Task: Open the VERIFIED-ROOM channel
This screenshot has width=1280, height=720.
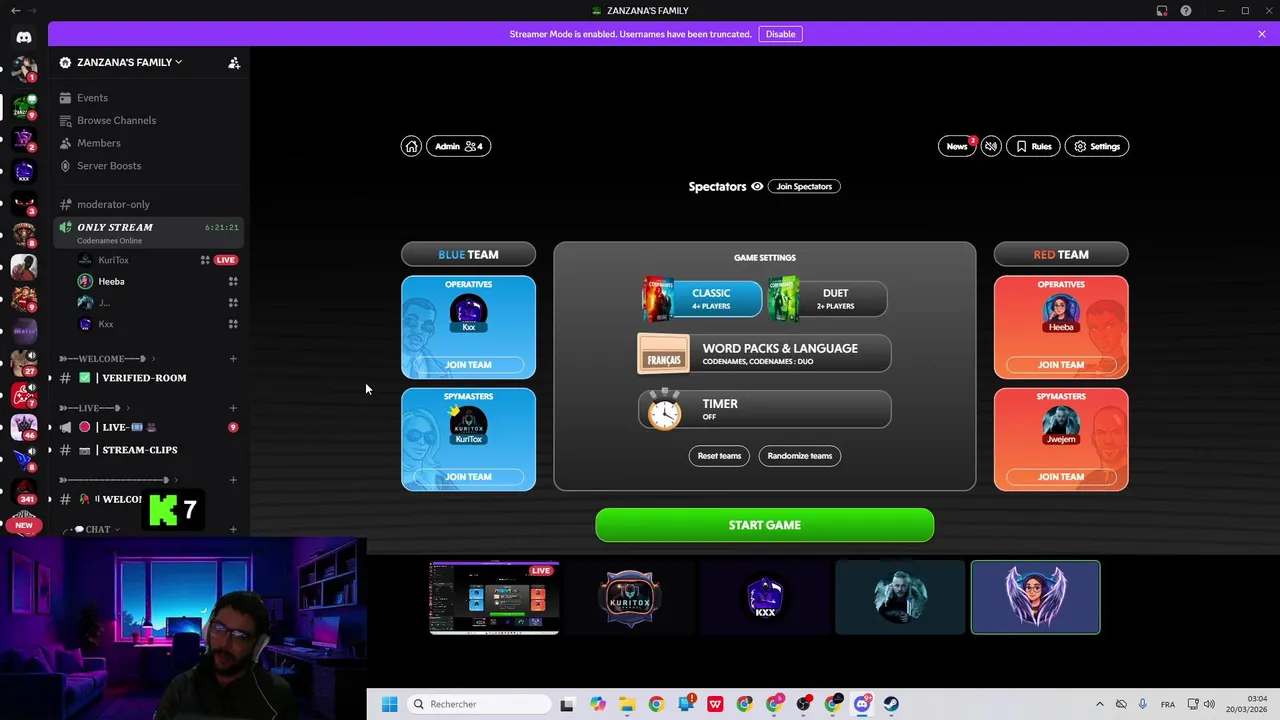Action: click(x=146, y=378)
